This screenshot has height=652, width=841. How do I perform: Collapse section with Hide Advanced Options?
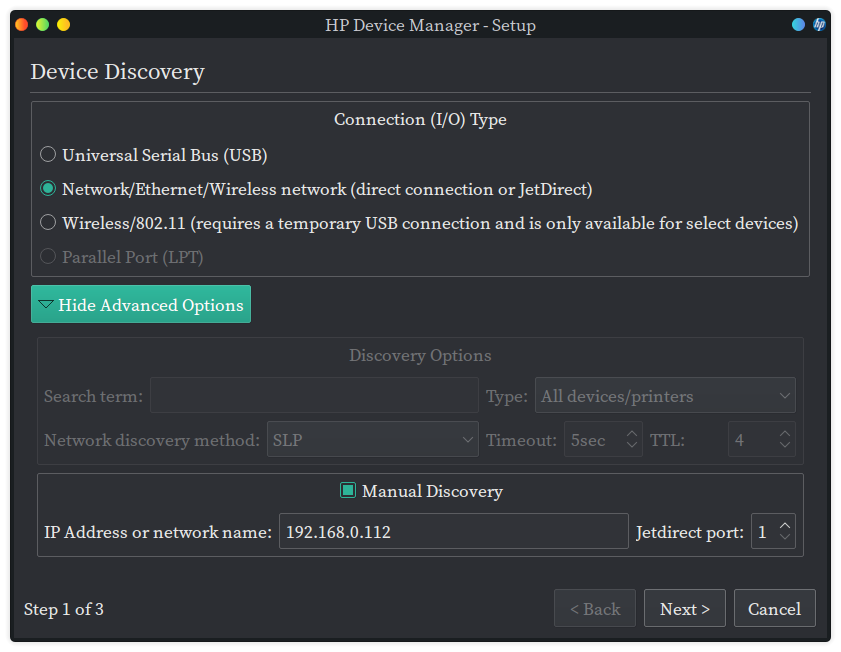coord(141,305)
